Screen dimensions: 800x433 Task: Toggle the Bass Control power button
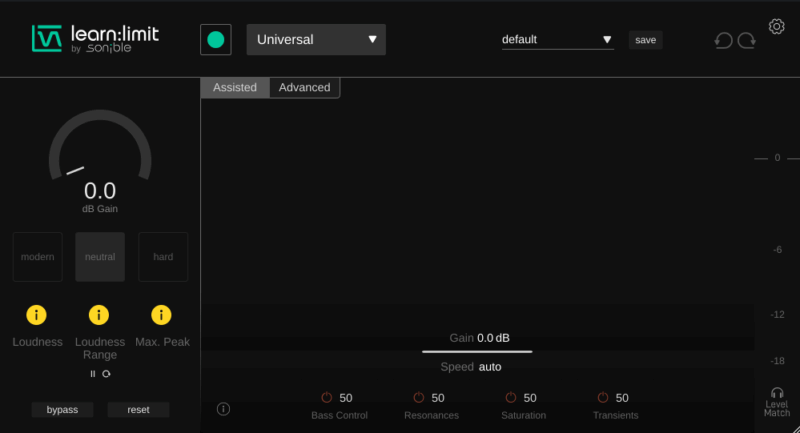point(326,398)
